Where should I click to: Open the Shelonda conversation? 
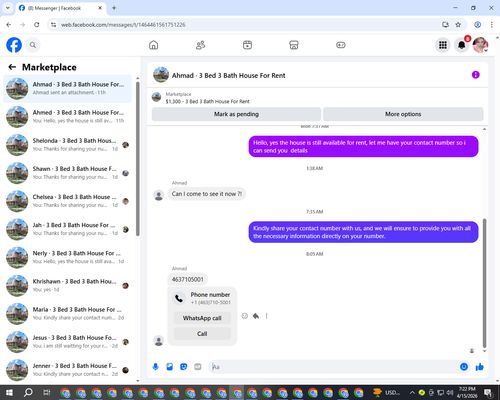click(x=68, y=145)
